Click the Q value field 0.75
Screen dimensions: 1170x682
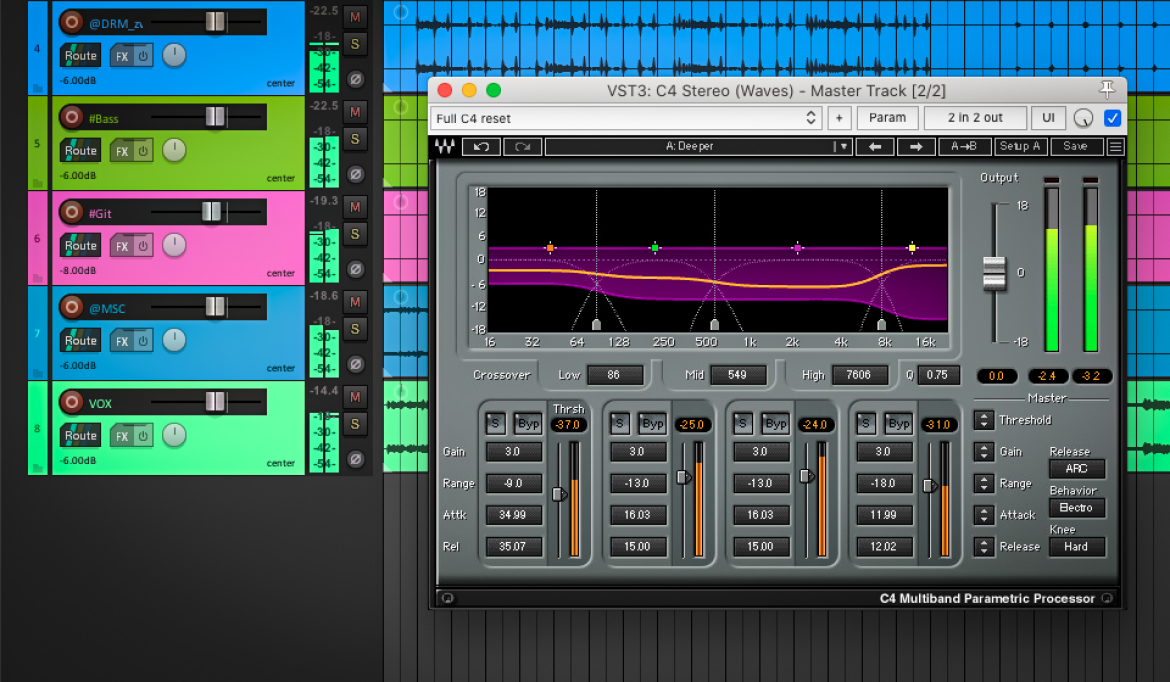pos(936,375)
